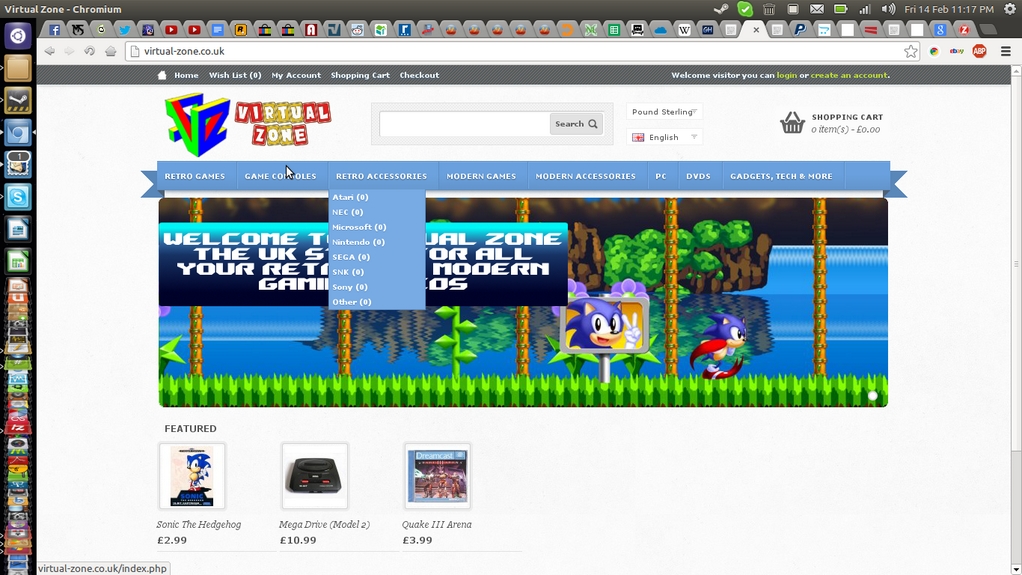Screen dimensions: 1022x575
Task: Open the Wish List (0) link
Action: pyautogui.click(x=235, y=75)
